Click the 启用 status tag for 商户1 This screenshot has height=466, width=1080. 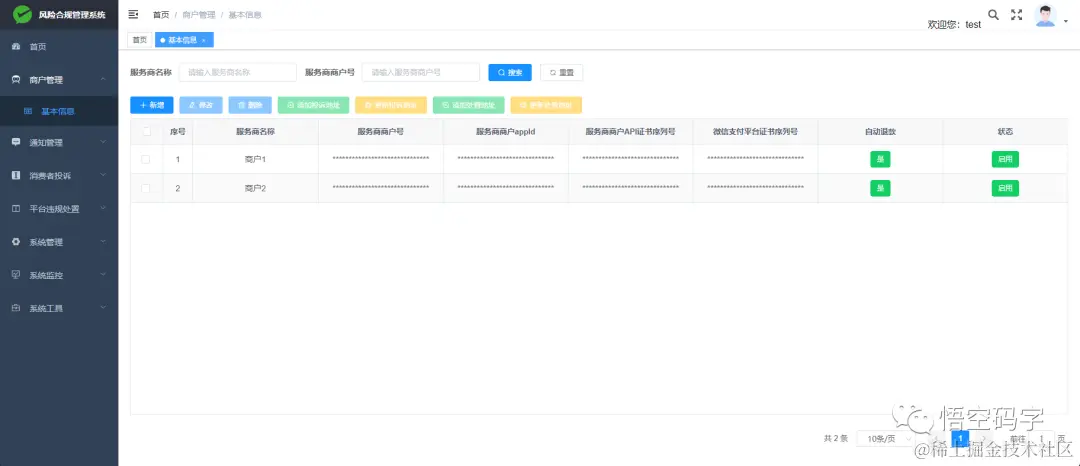(x=1005, y=159)
